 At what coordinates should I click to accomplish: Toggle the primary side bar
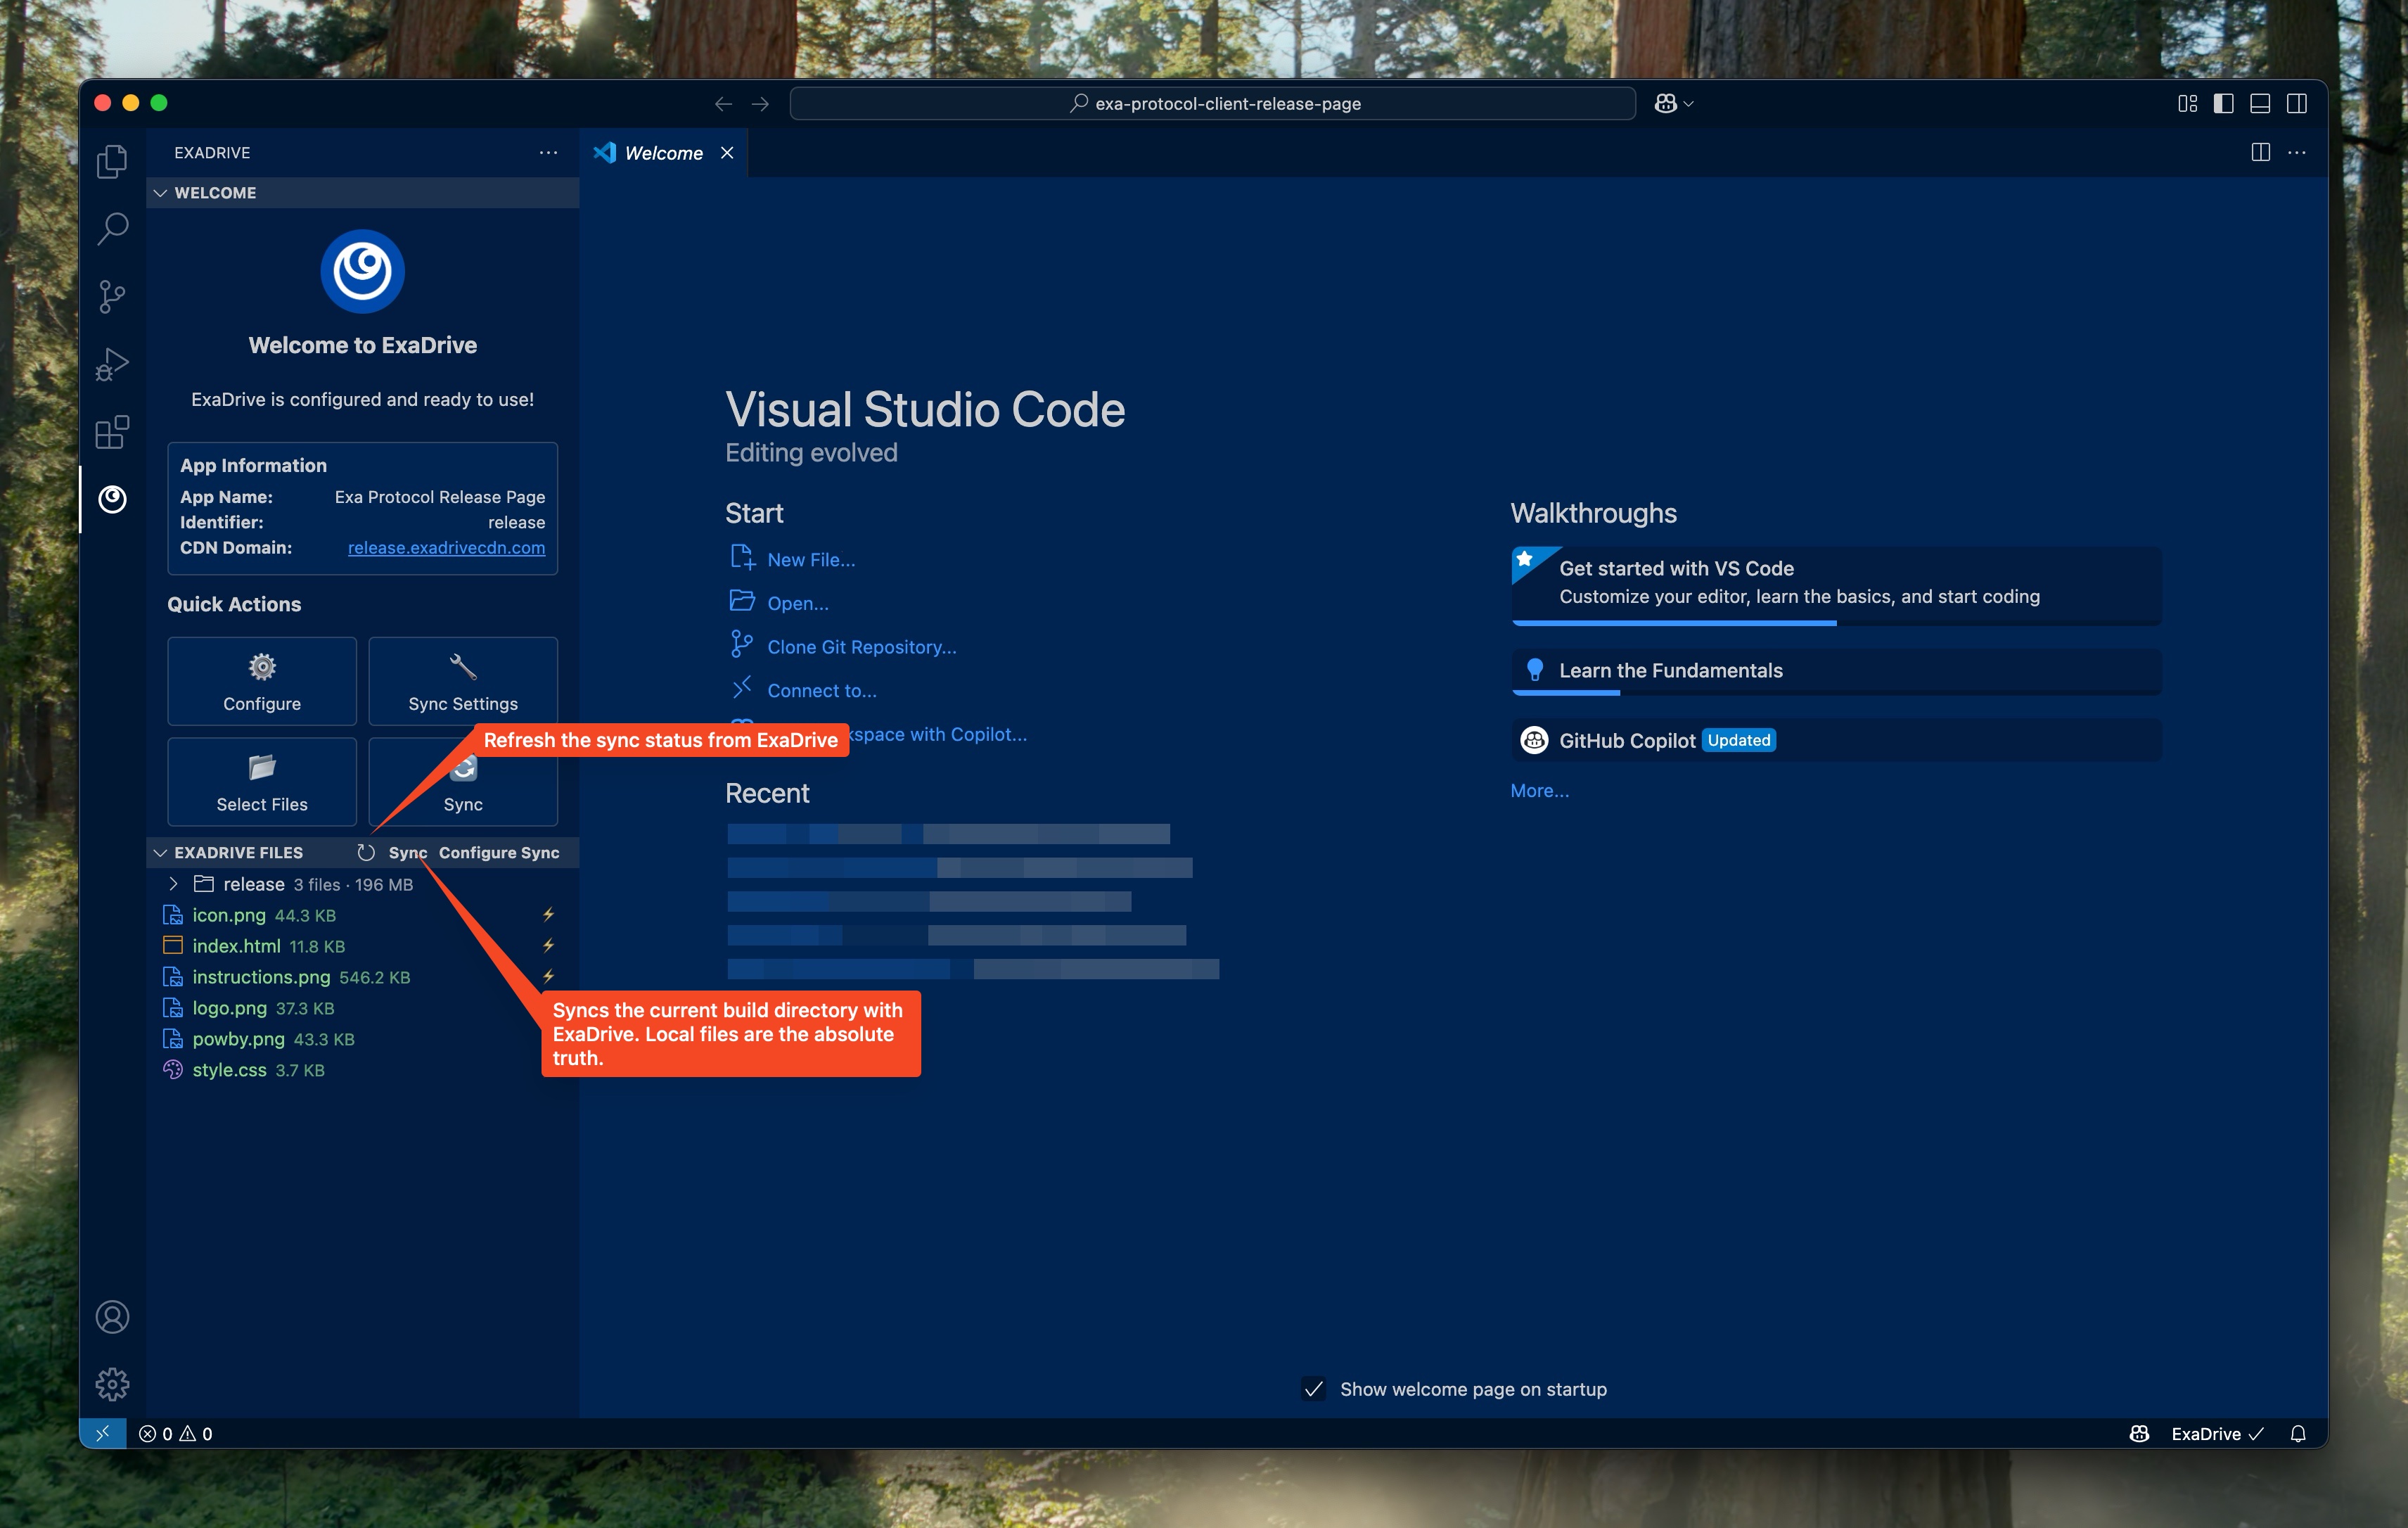tap(2223, 104)
